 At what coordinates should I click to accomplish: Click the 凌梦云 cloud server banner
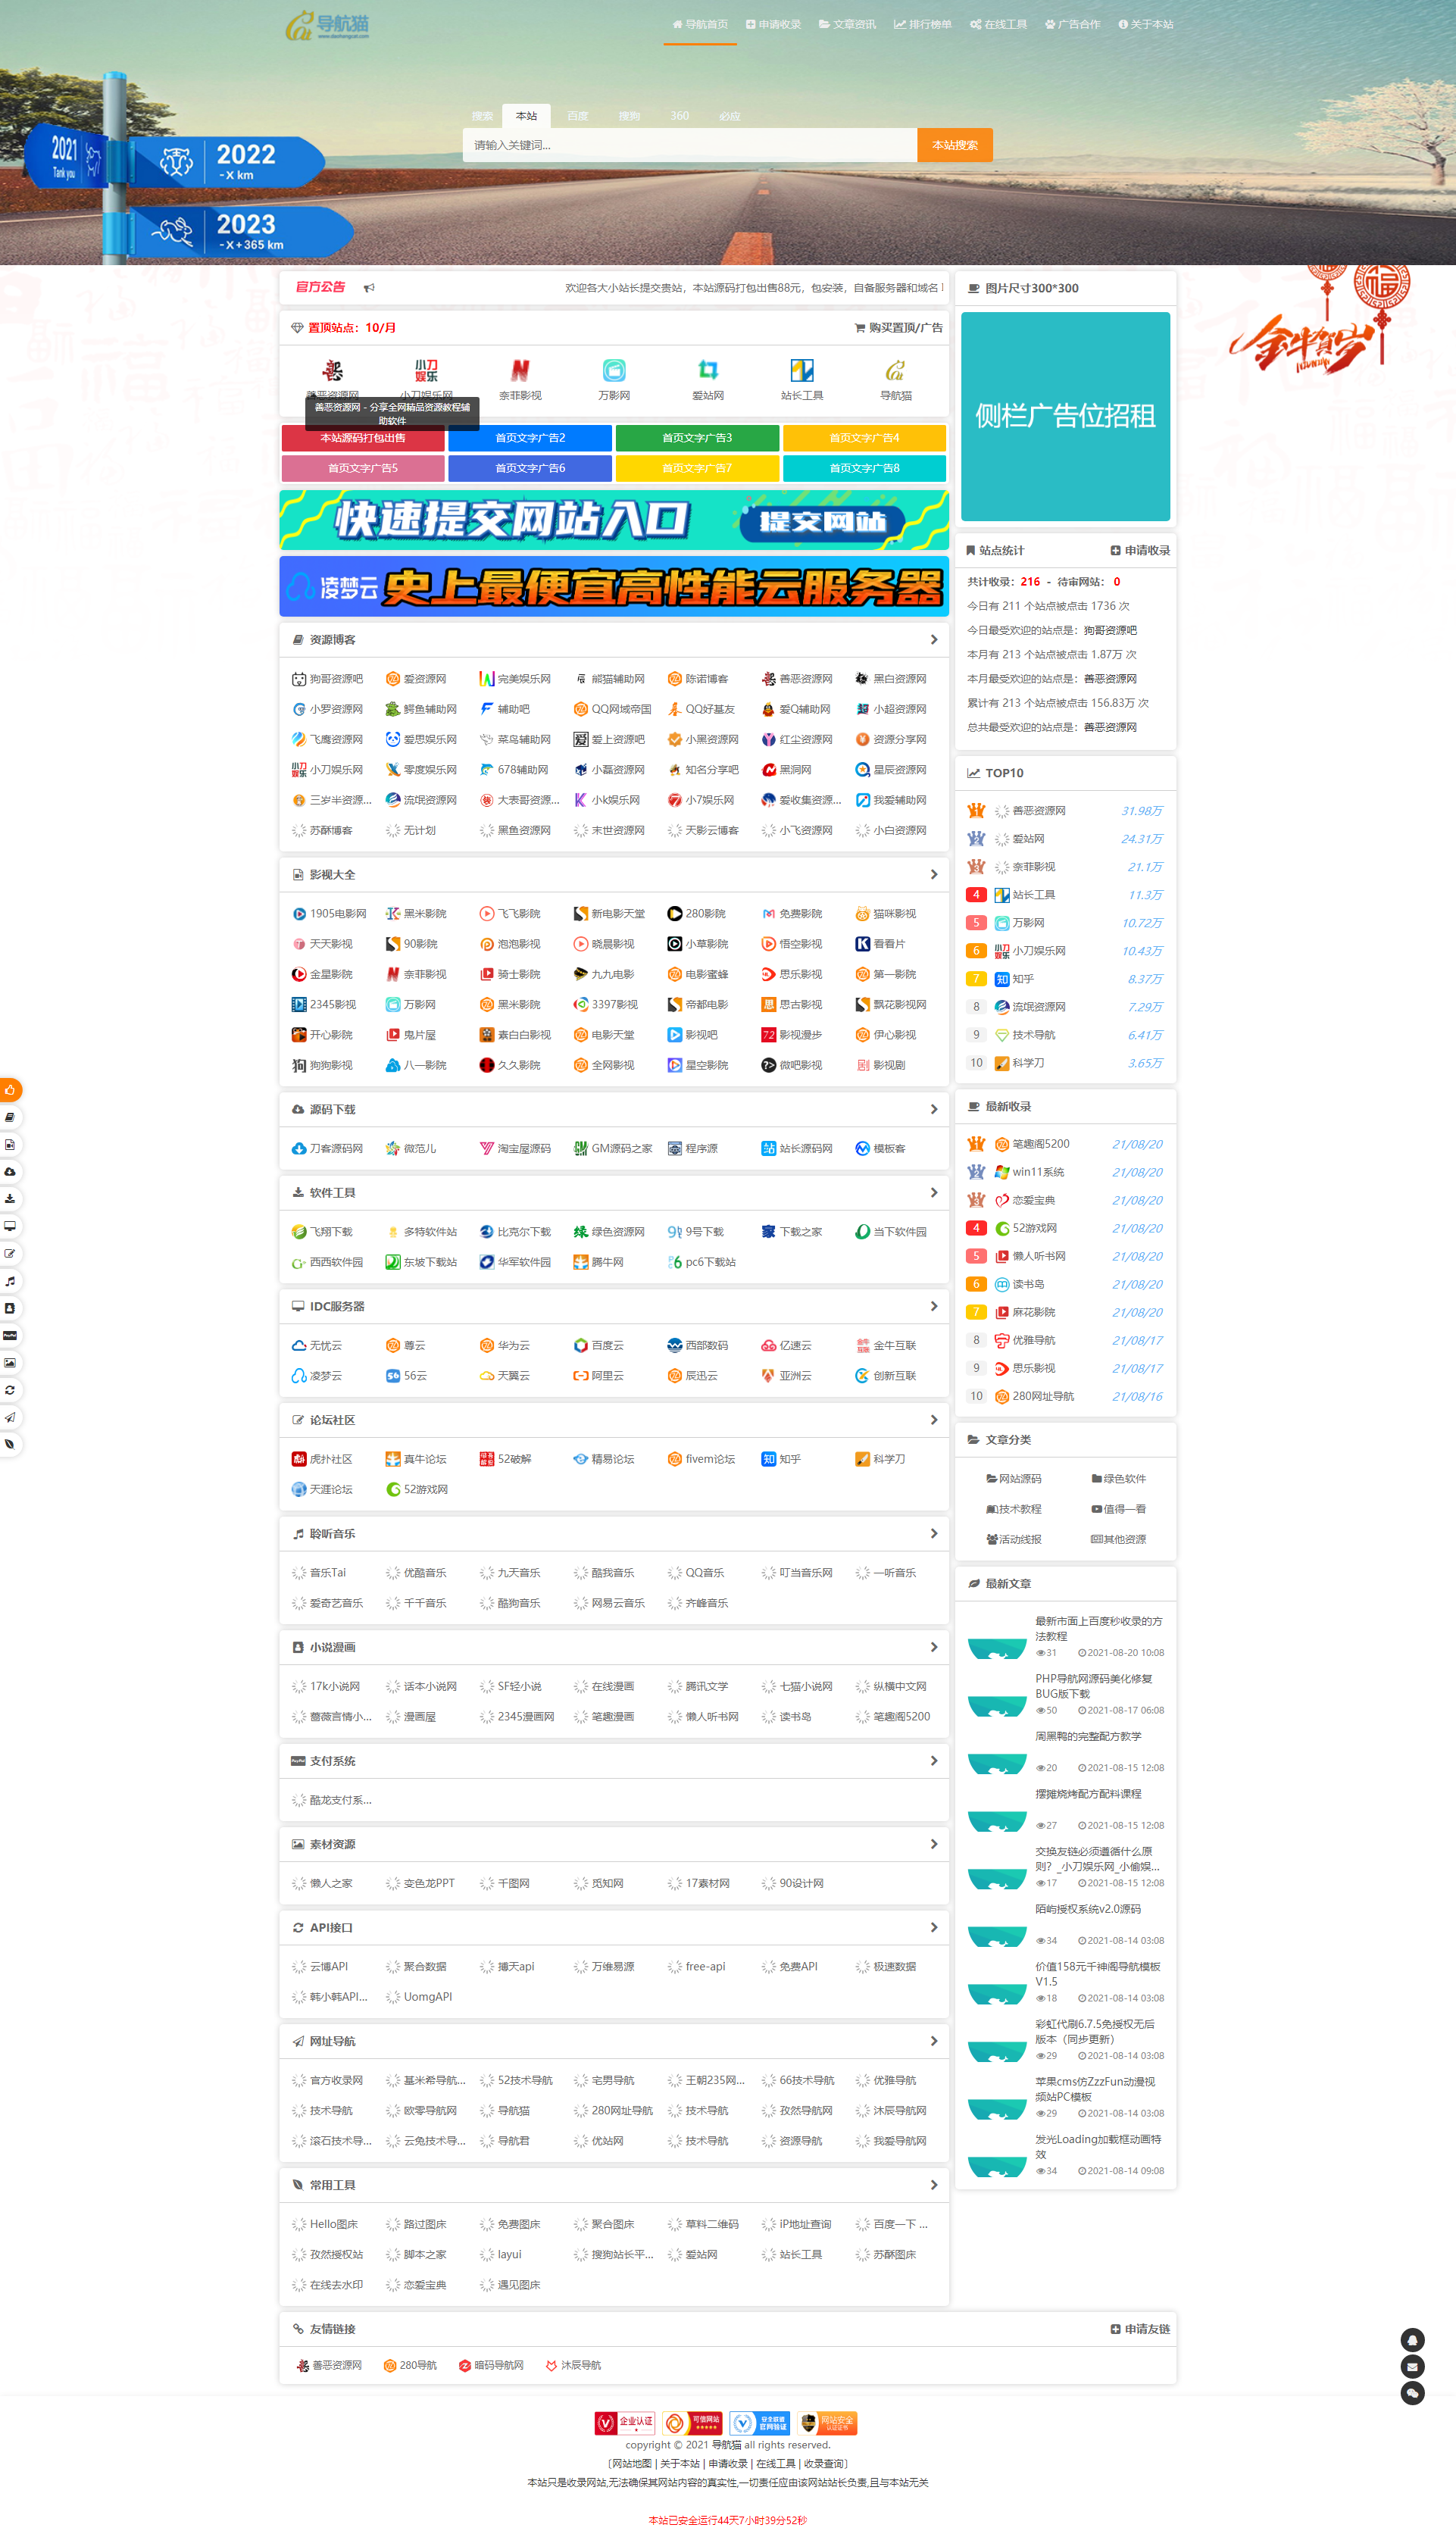tap(614, 587)
